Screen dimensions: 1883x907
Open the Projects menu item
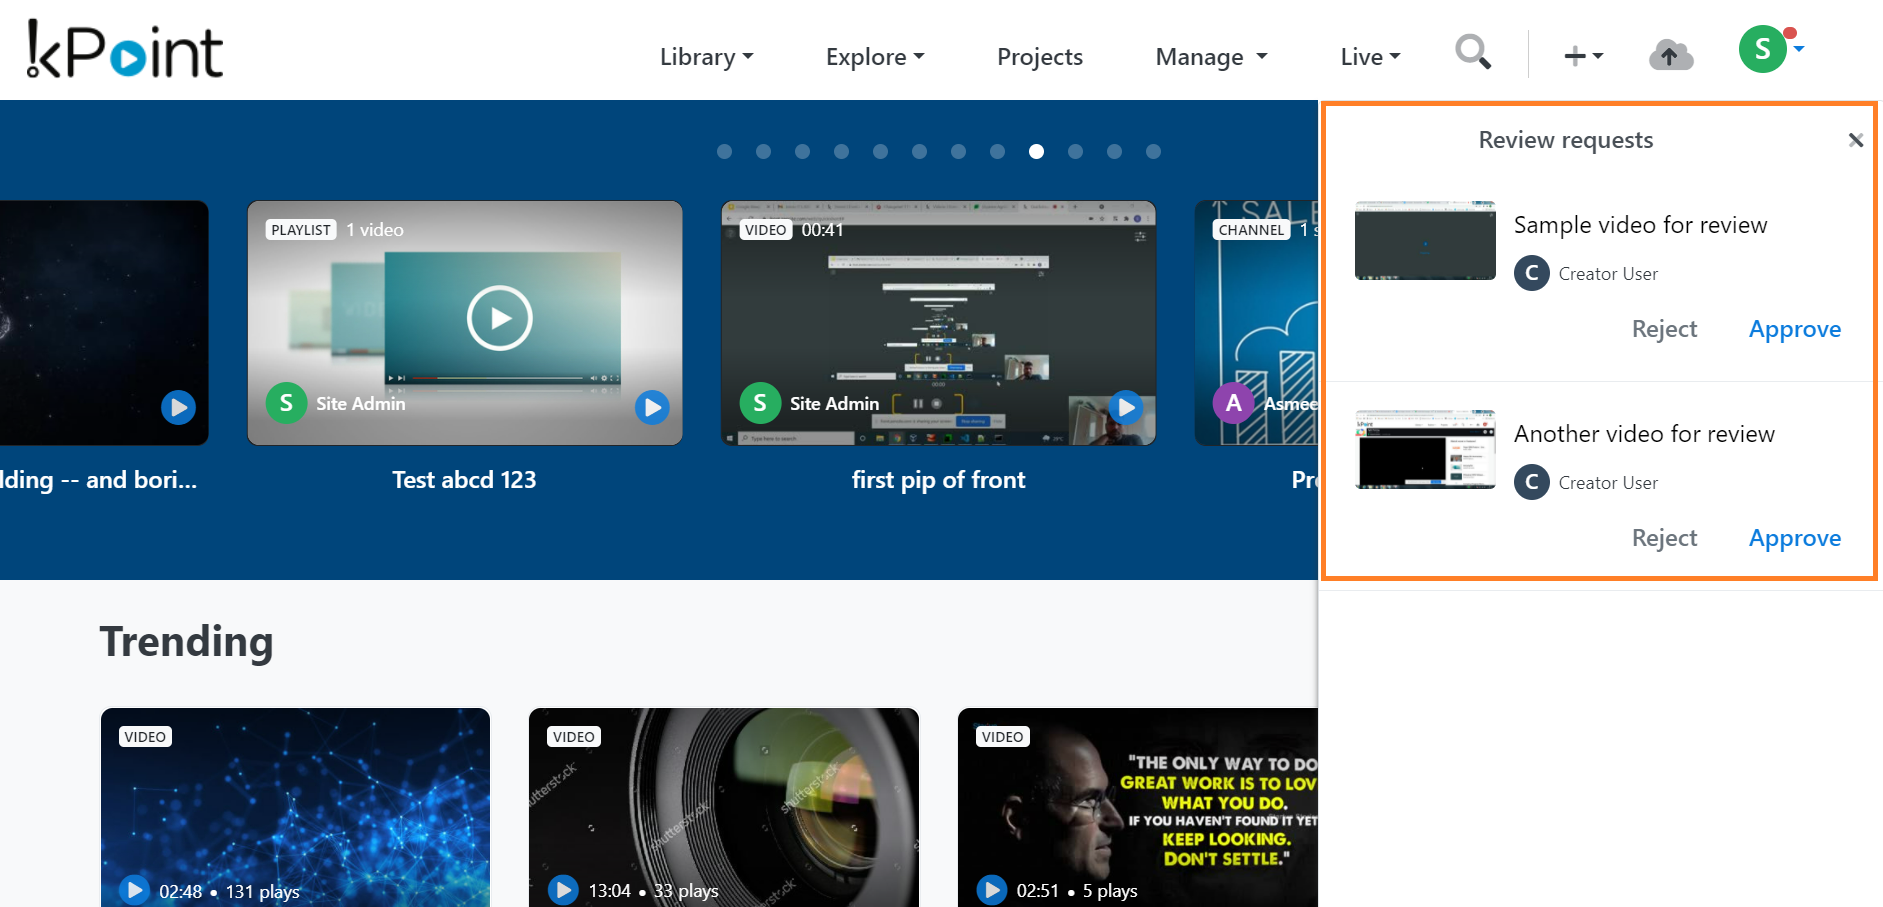[1039, 57]
